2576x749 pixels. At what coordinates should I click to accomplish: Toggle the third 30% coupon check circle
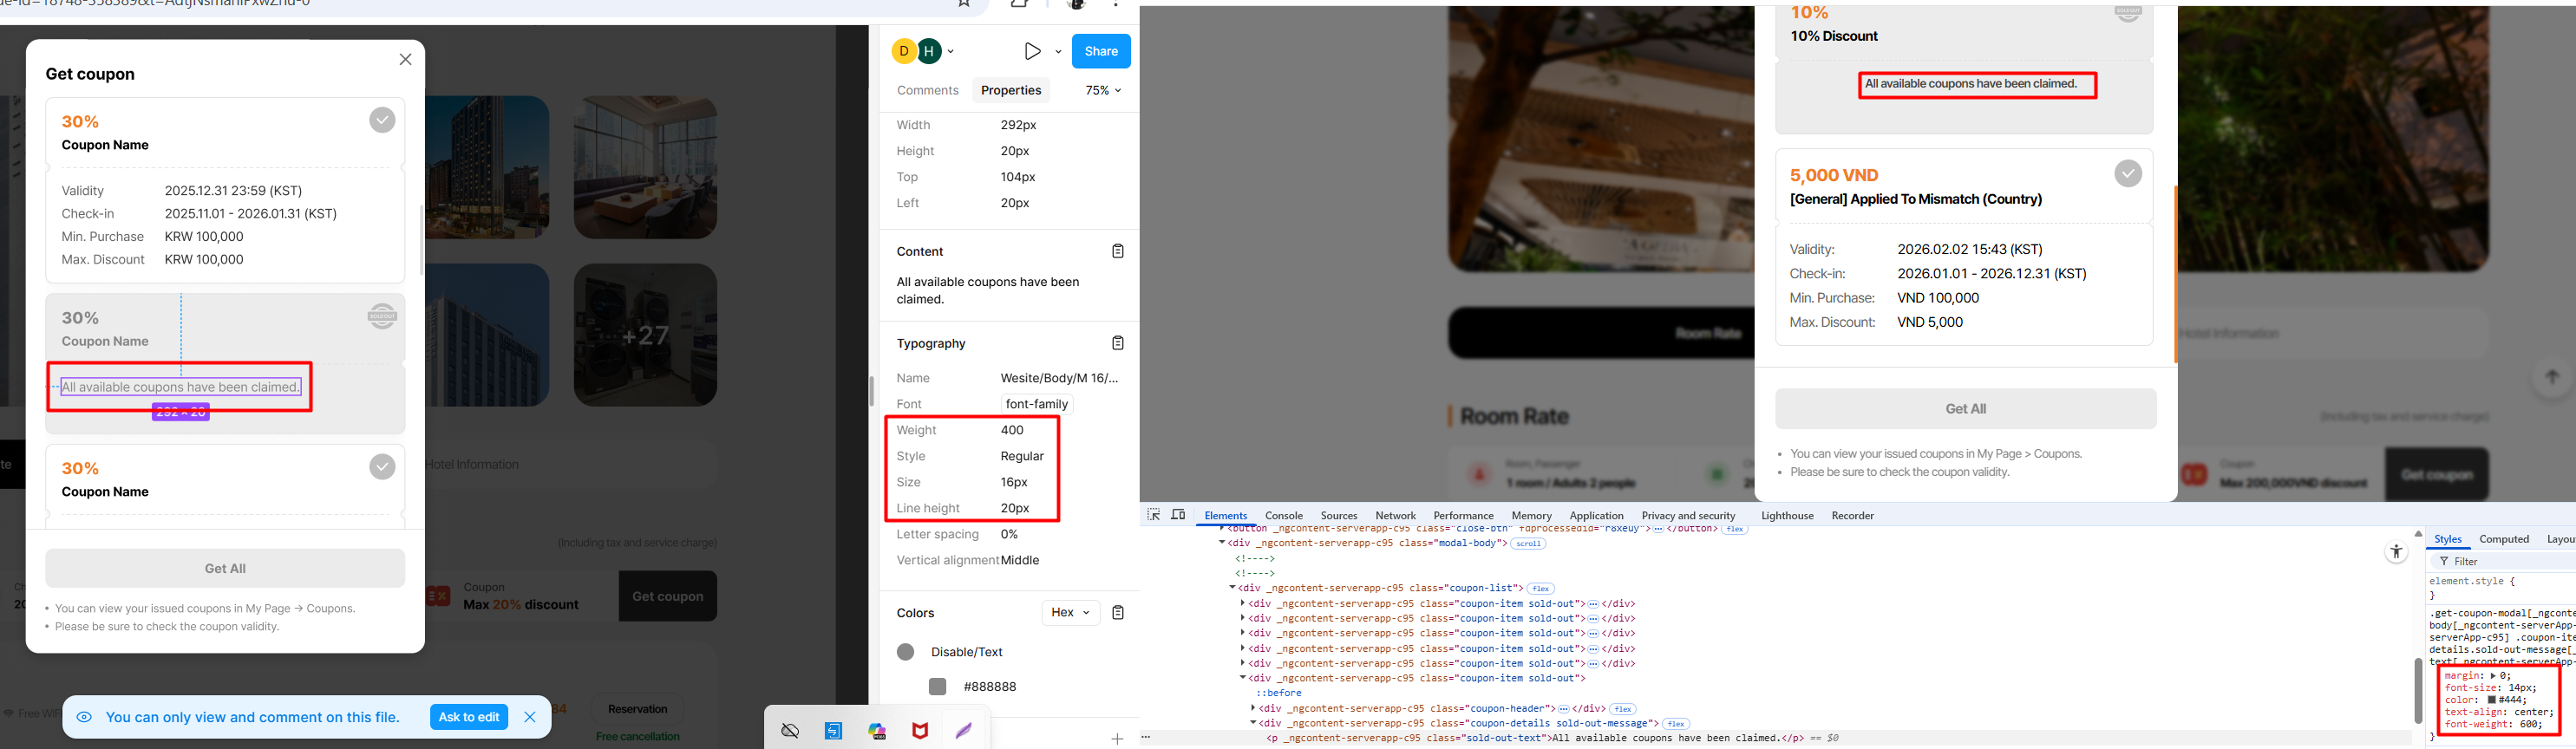click(382, 467)
